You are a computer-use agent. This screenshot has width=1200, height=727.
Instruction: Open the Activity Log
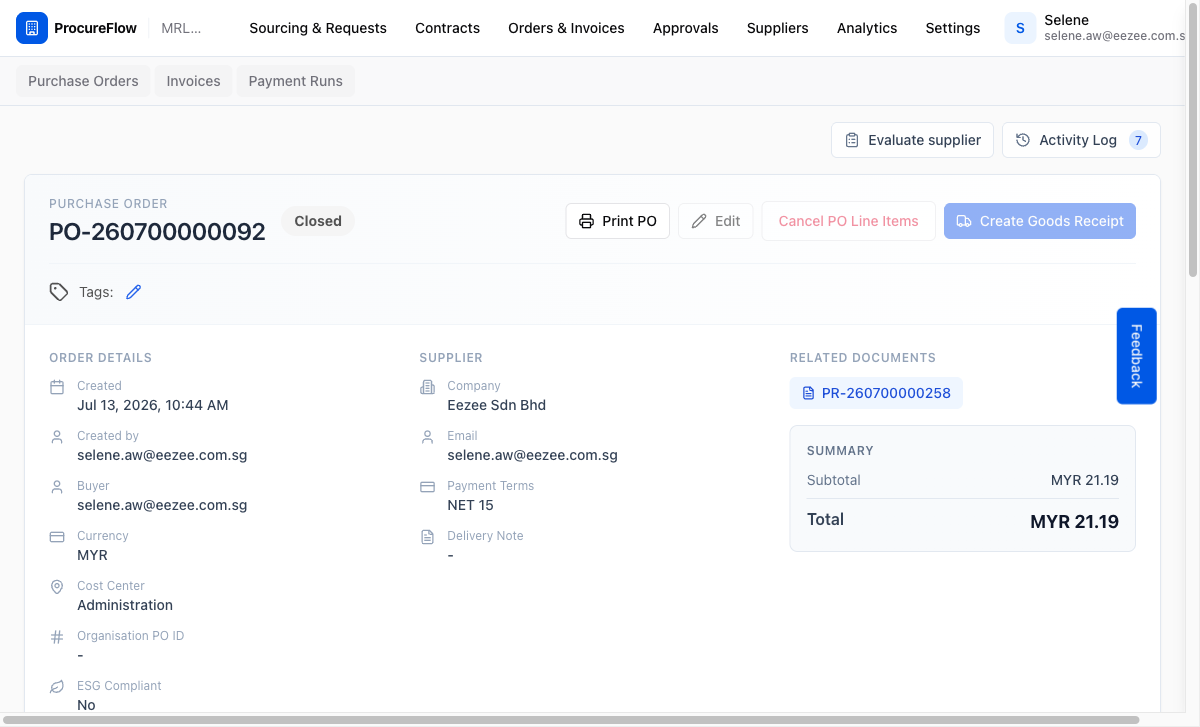tap(1081, 140)
